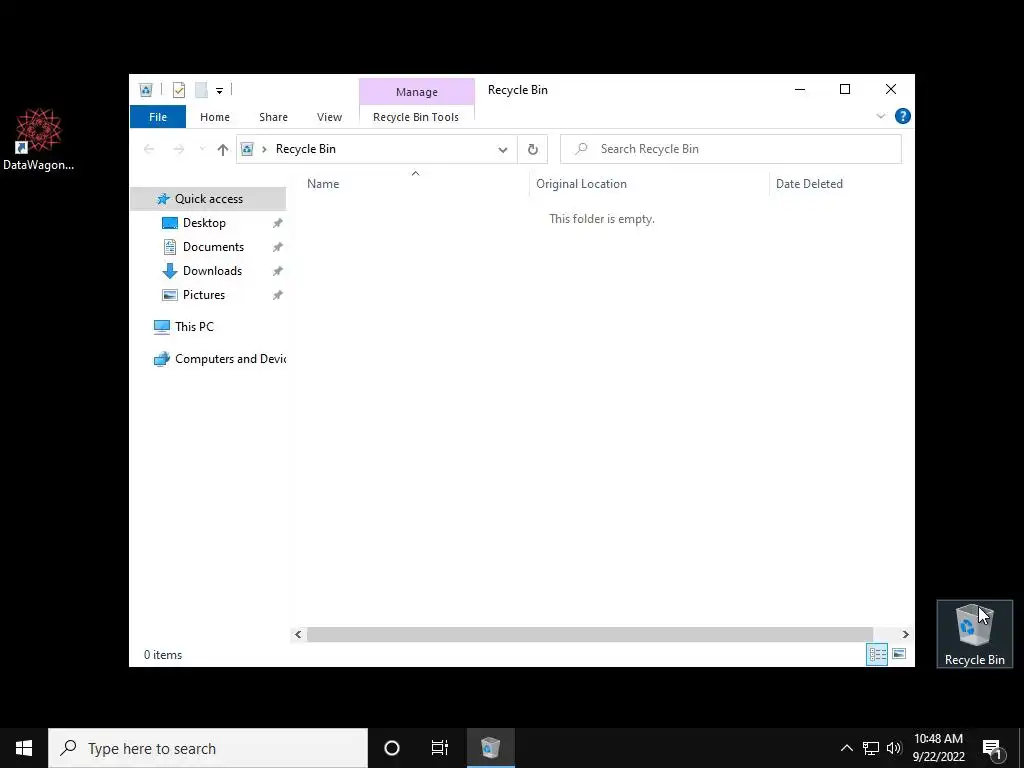Switch to the Share ribbon tab
1024x768 pixels.
(x=273, y=117)
